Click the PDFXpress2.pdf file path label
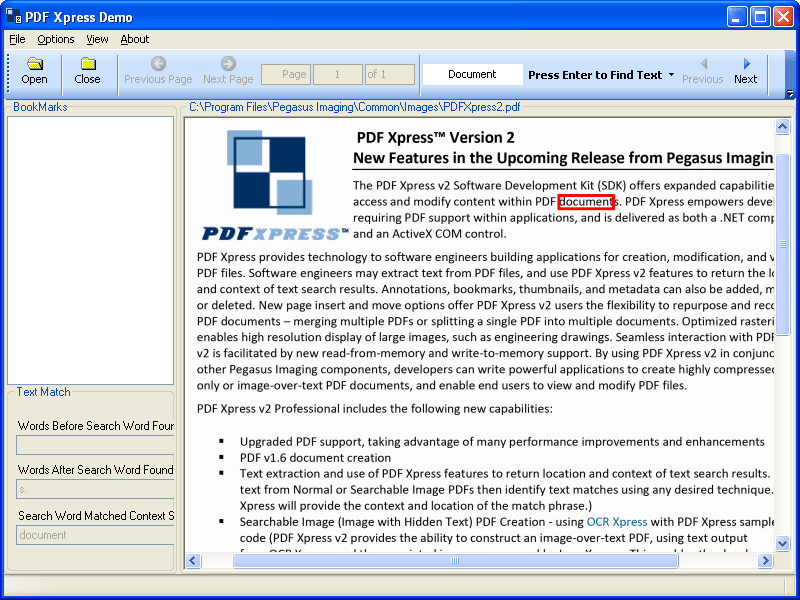Image resolution: width=800 pixels, height=600 pixels. pyautogui.click(x=355, y=107)
